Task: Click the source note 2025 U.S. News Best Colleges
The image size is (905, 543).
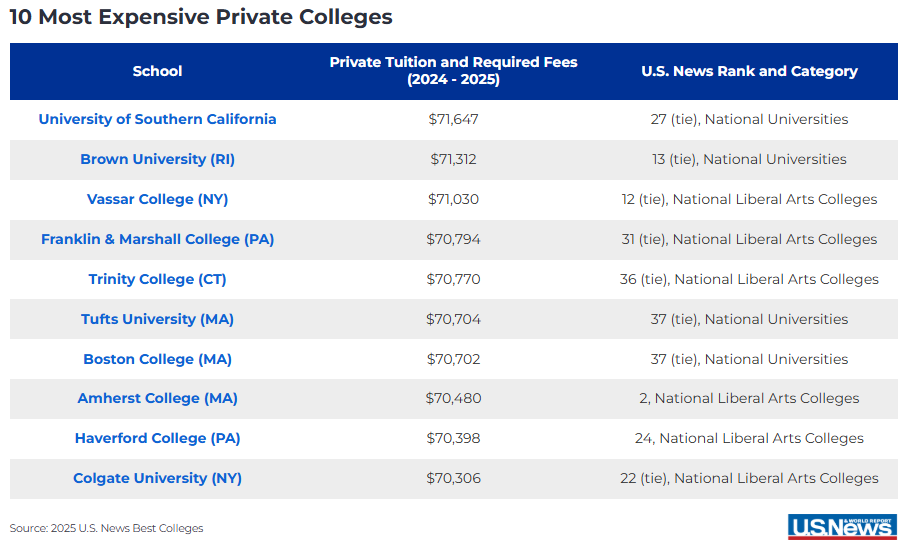Action: (x=106, y=528)
